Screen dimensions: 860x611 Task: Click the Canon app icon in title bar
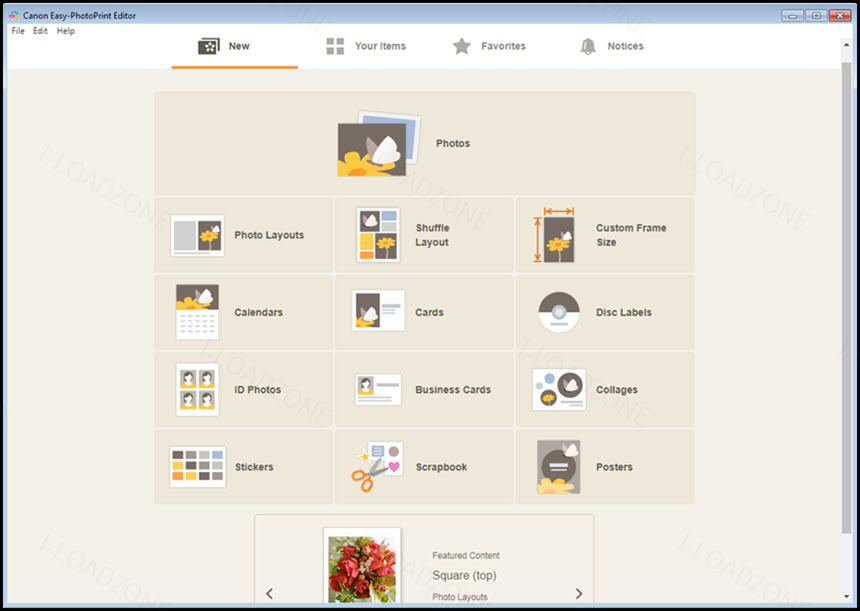(x=14, y=15)
